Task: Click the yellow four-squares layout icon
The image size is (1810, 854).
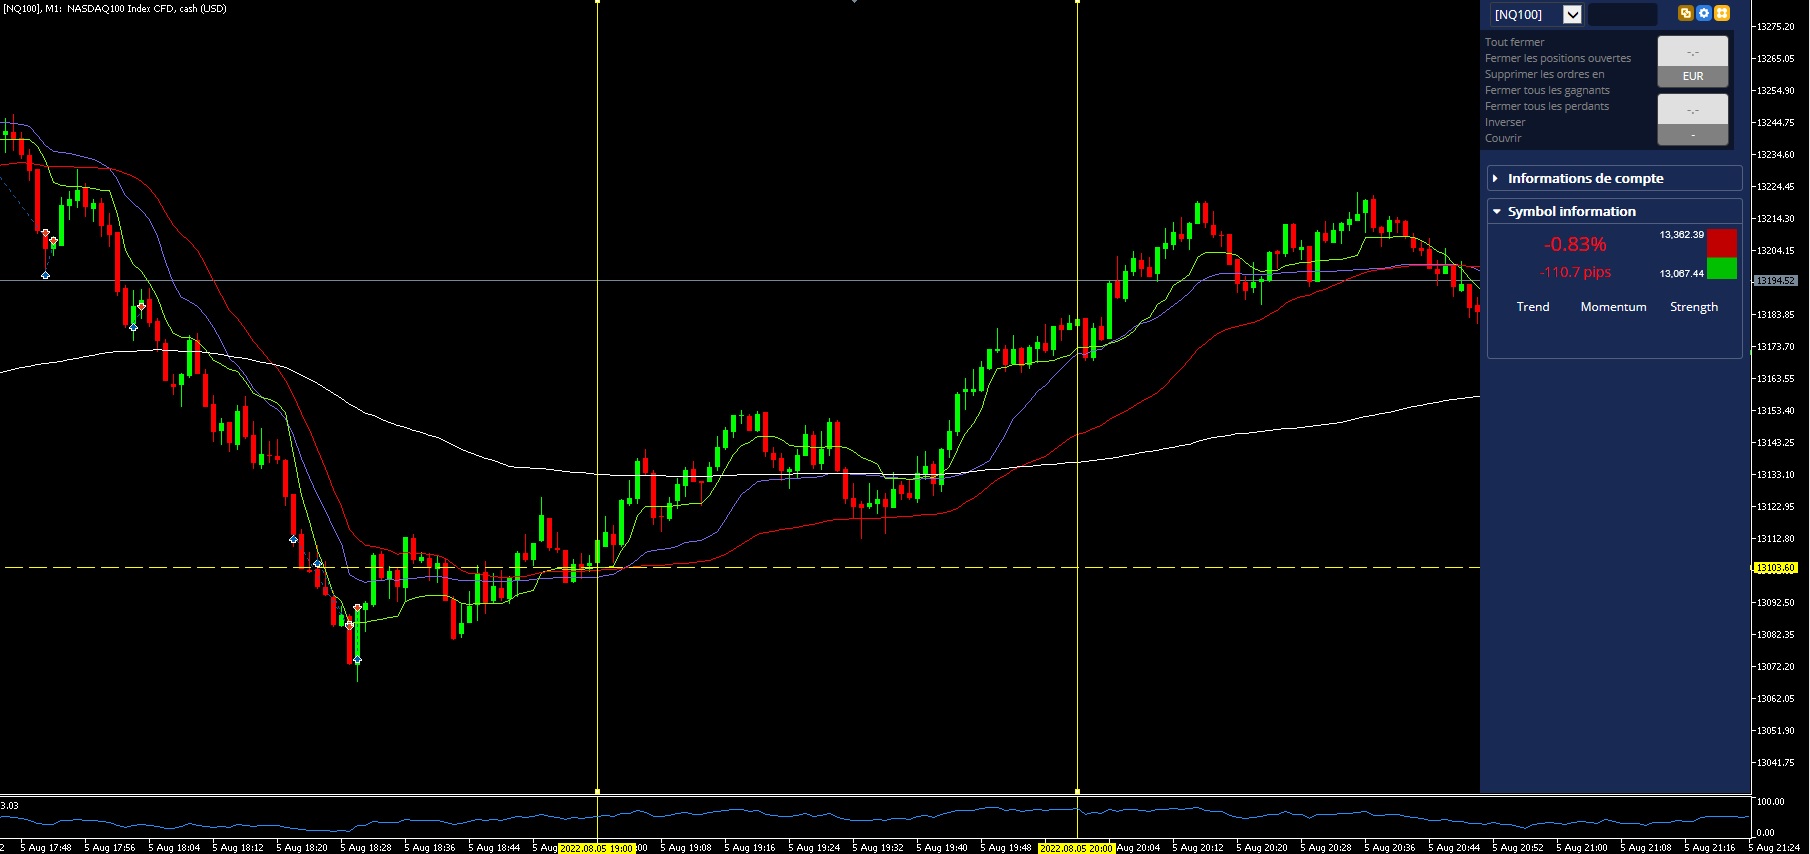Action: click(1722, 13)
